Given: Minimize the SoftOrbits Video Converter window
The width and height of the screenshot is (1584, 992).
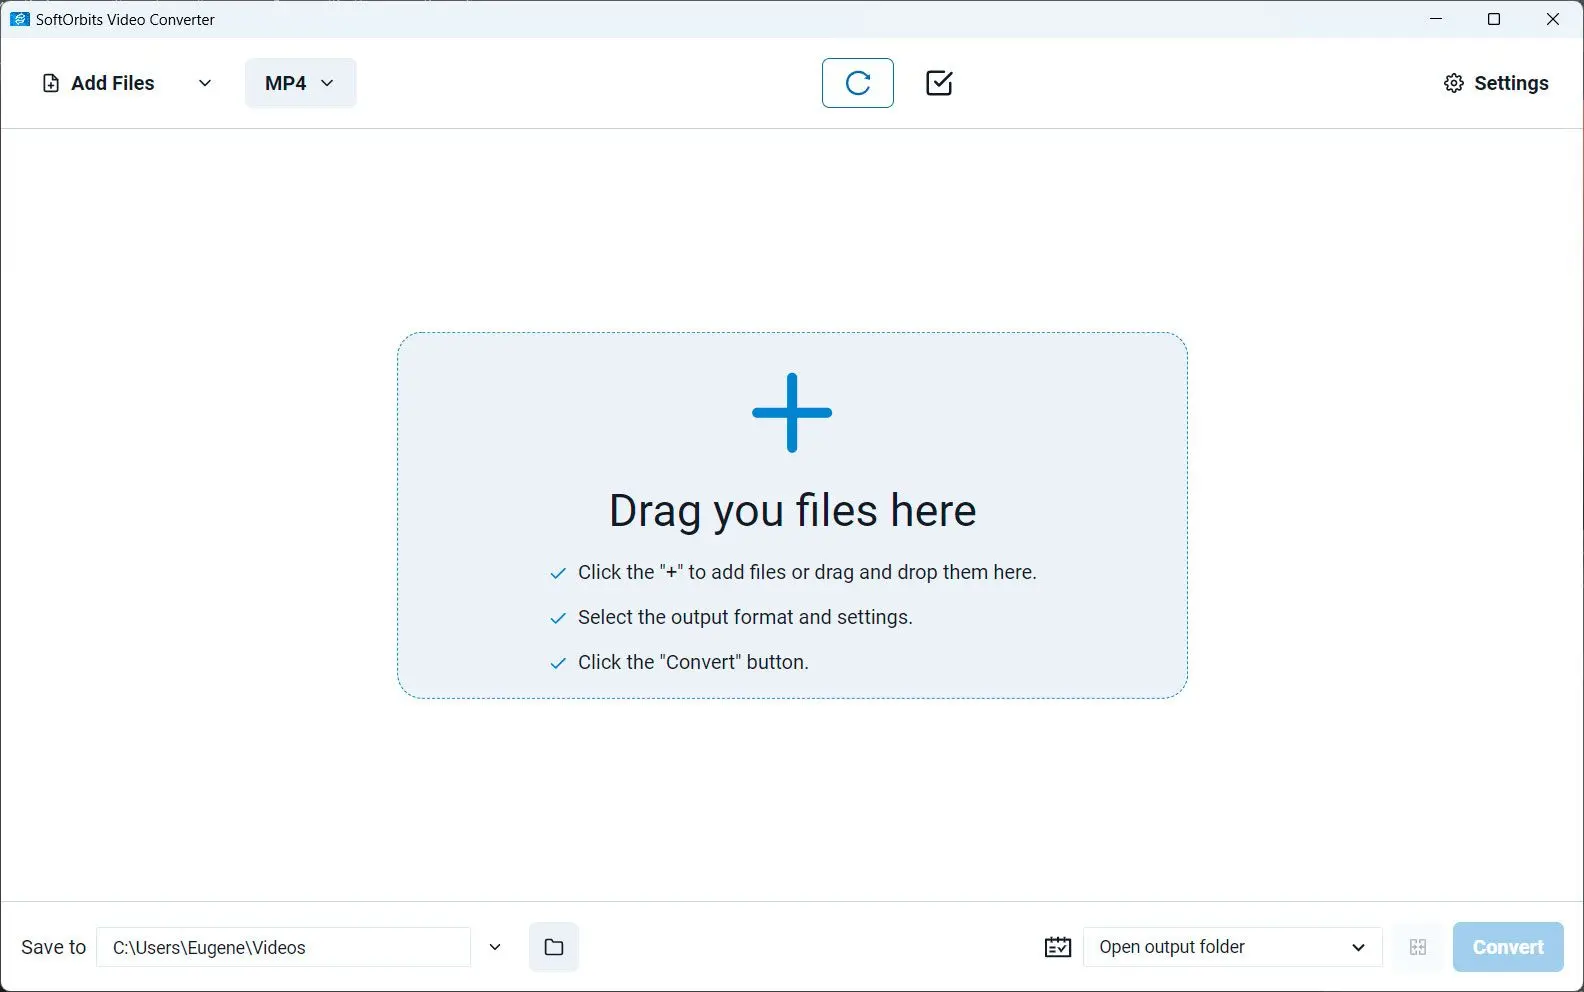Looking at the screenshot, I should 1436,19.
